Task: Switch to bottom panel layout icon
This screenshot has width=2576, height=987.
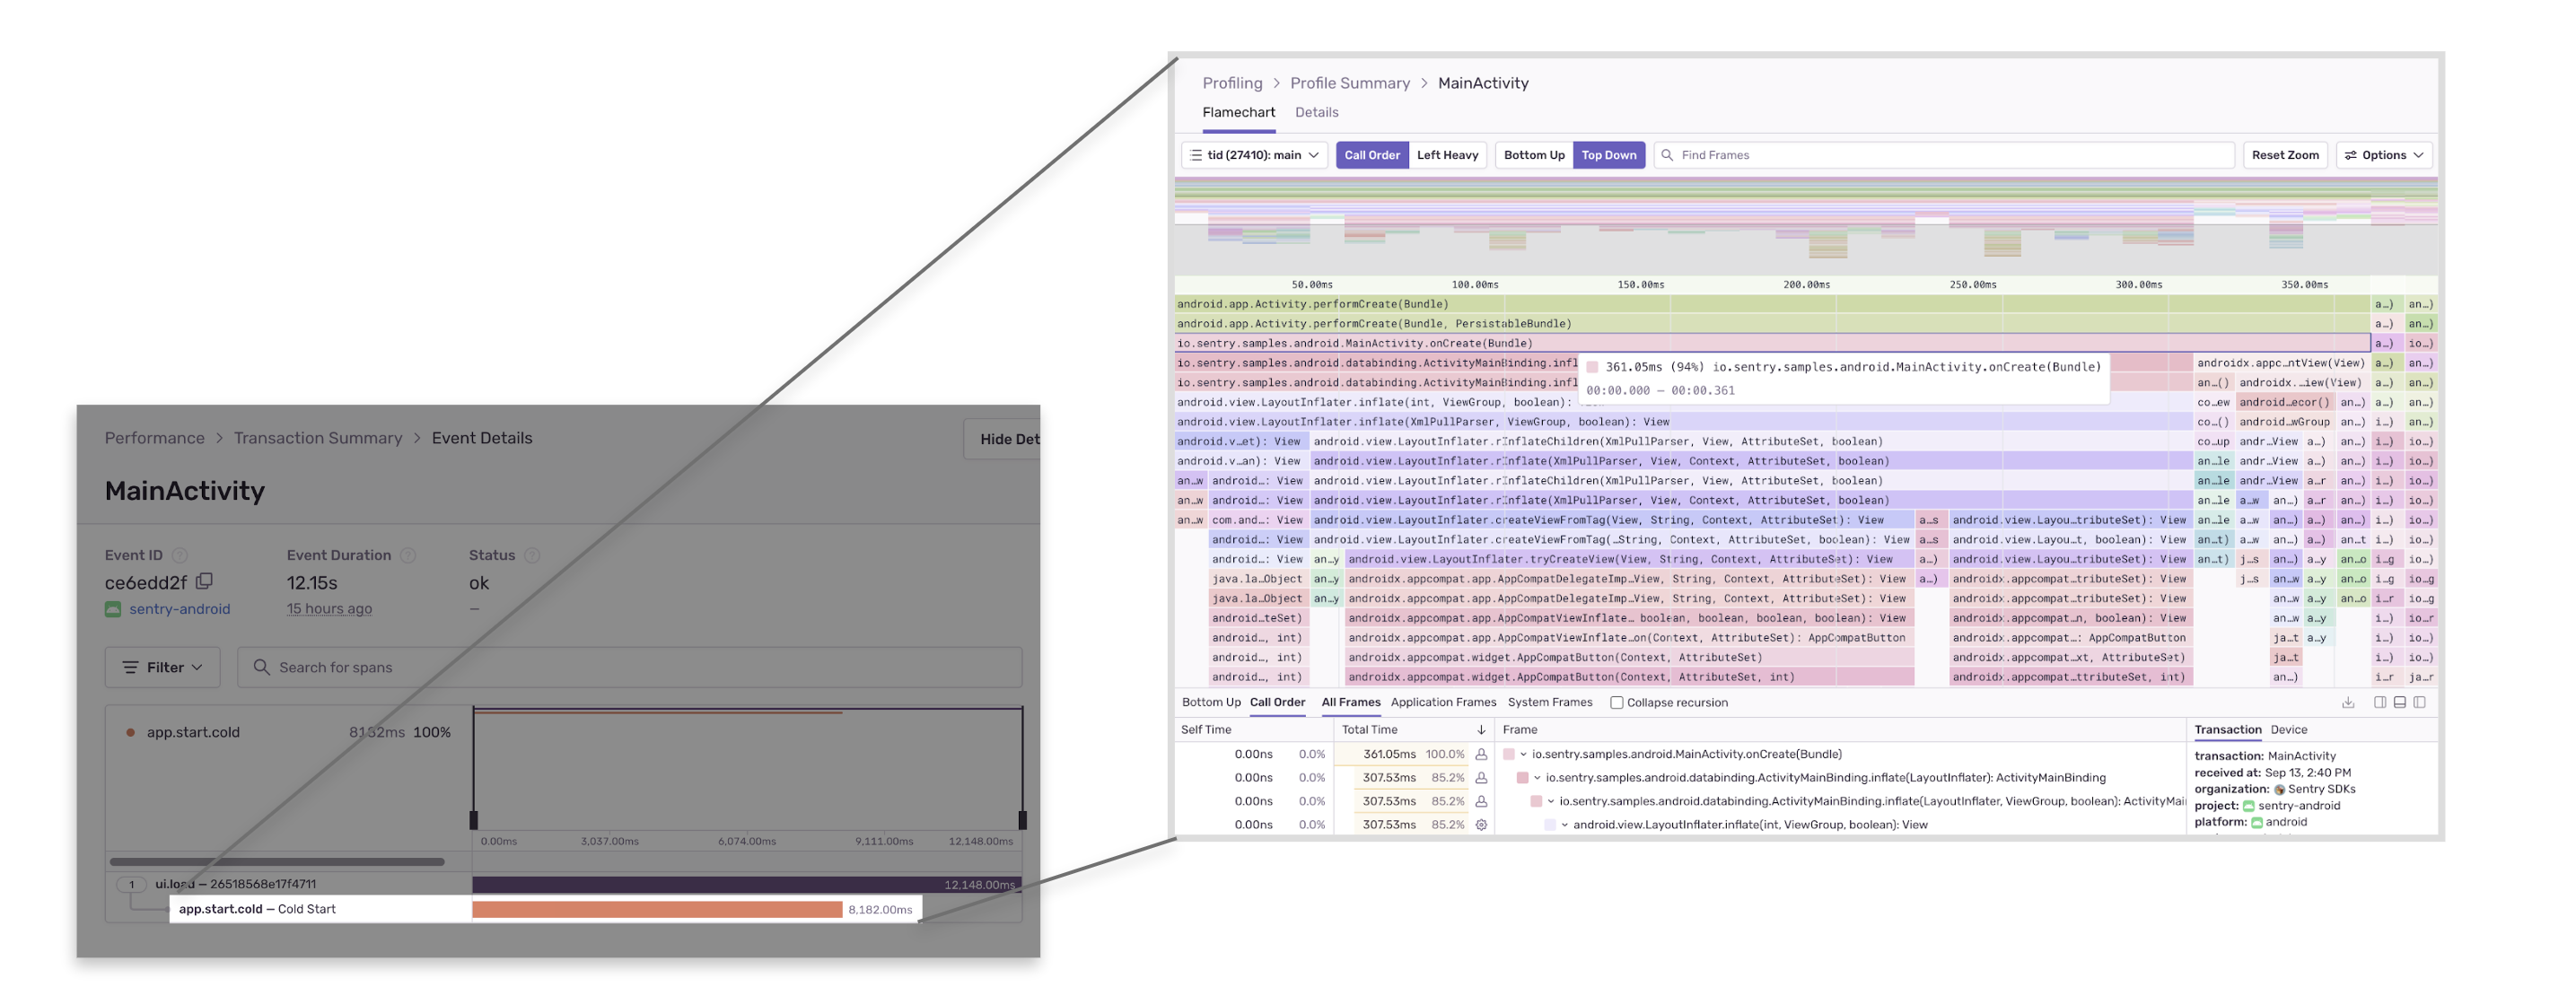Action: click(2399, 702)
